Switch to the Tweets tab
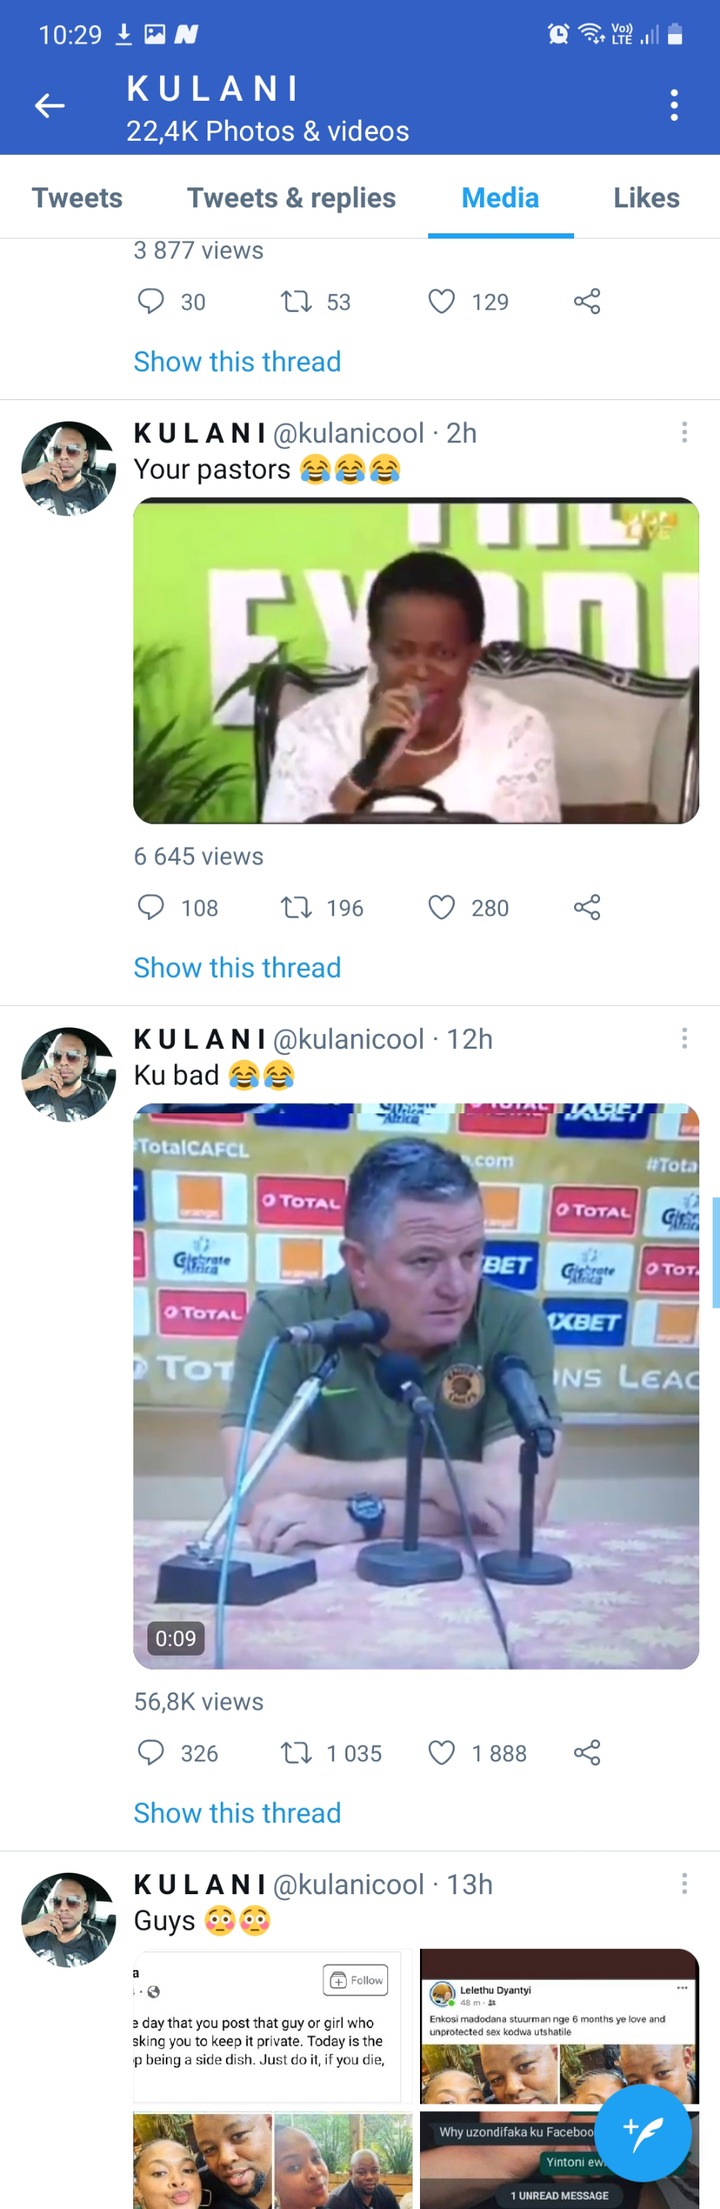 pos(77,198)
